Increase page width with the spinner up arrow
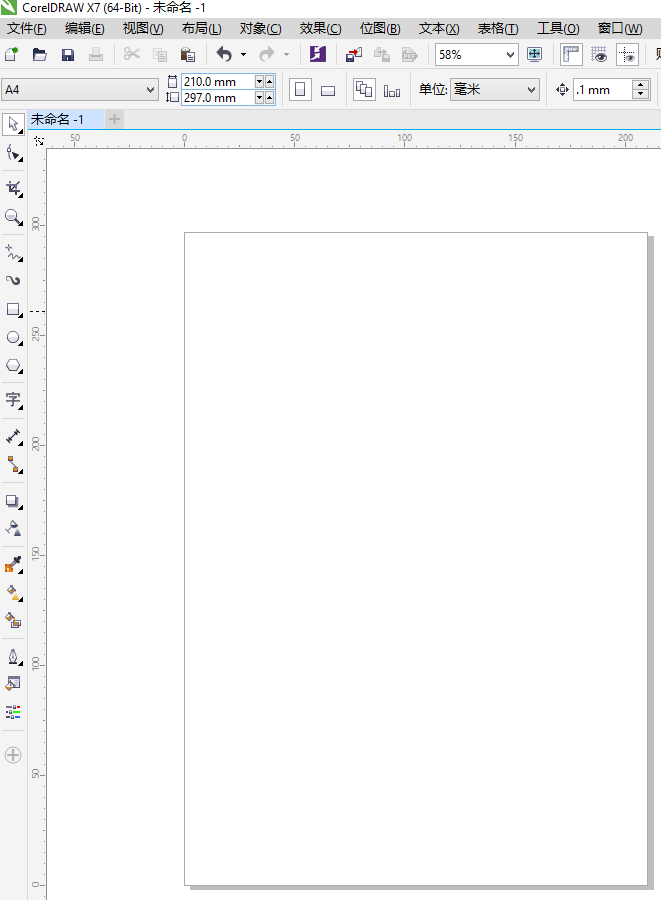The width and height of the screenshot is (661, 900). click(x=269, y=82)
